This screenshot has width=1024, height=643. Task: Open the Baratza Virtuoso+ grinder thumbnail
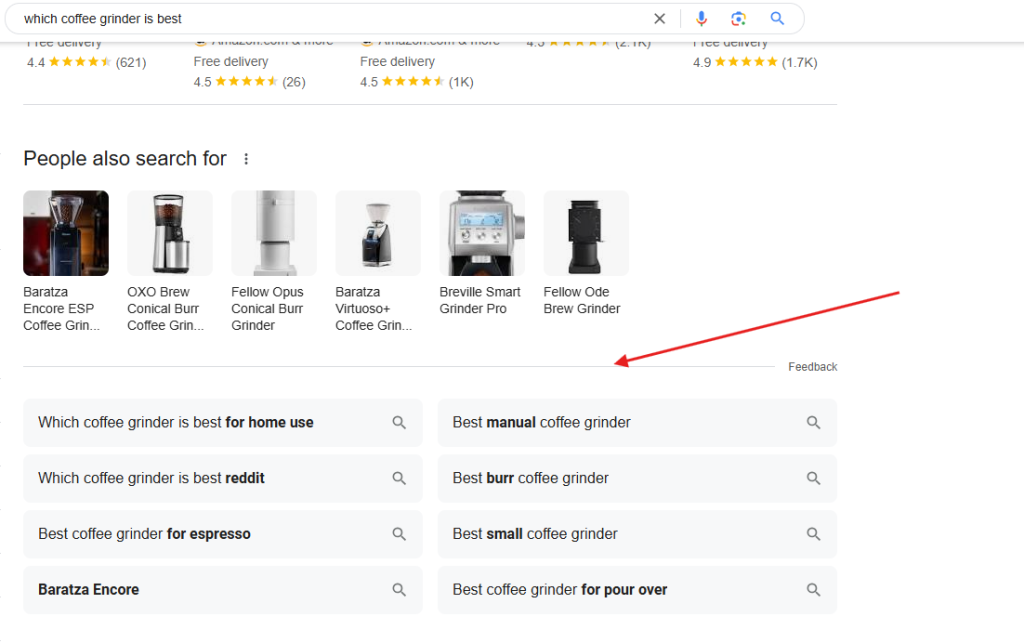[x=378, y=233]
